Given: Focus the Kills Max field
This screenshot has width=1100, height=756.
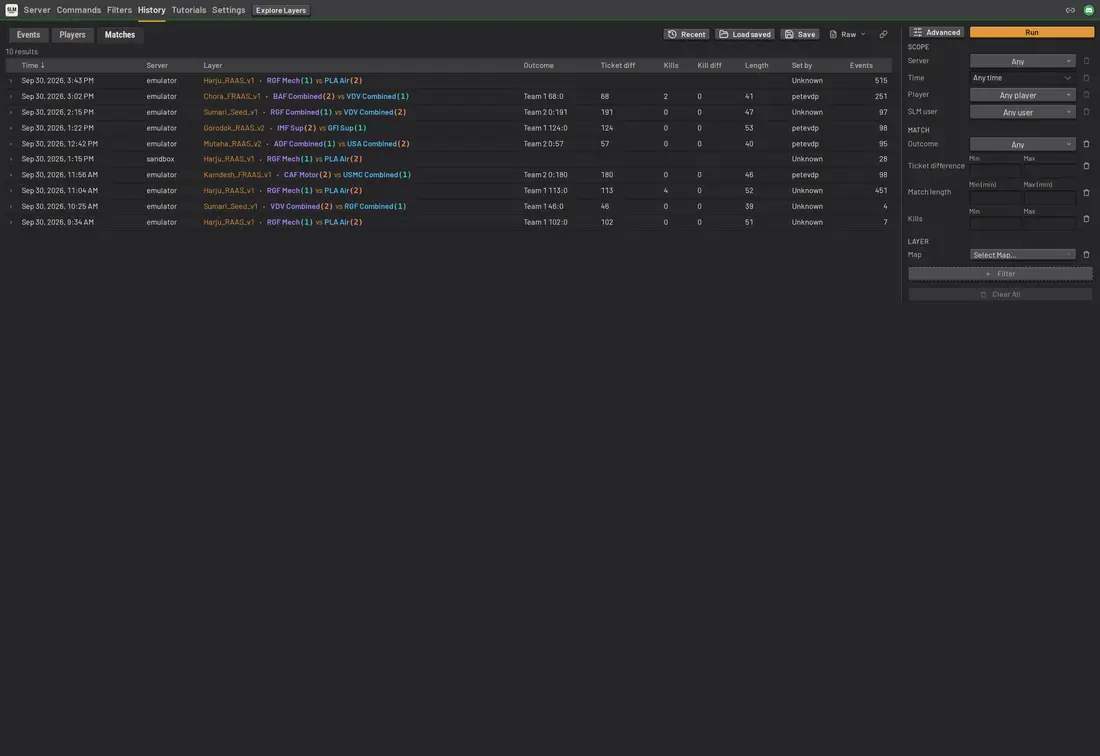Looking at the screenshot, I should (x=1049, y=224).
